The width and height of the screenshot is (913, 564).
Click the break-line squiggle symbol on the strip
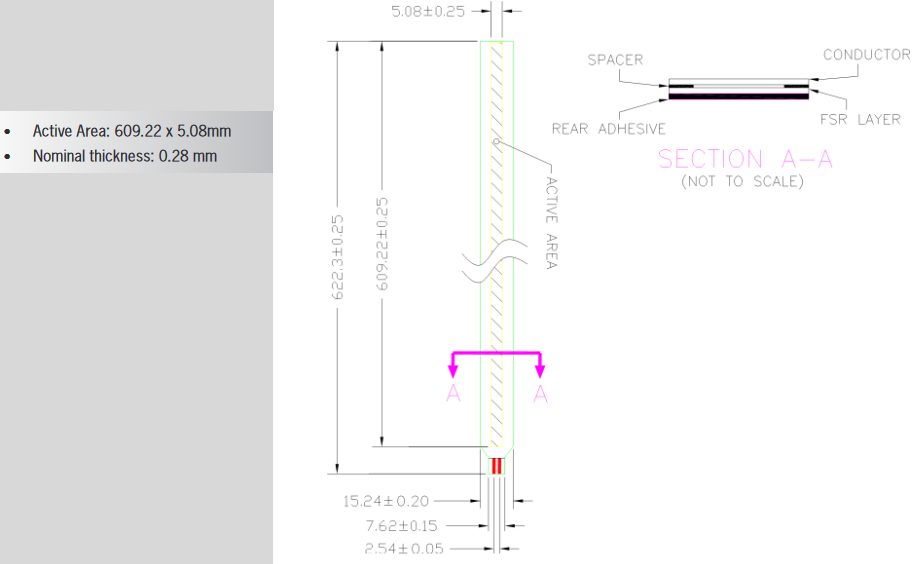pyautogui.click(x=496, y=261)
